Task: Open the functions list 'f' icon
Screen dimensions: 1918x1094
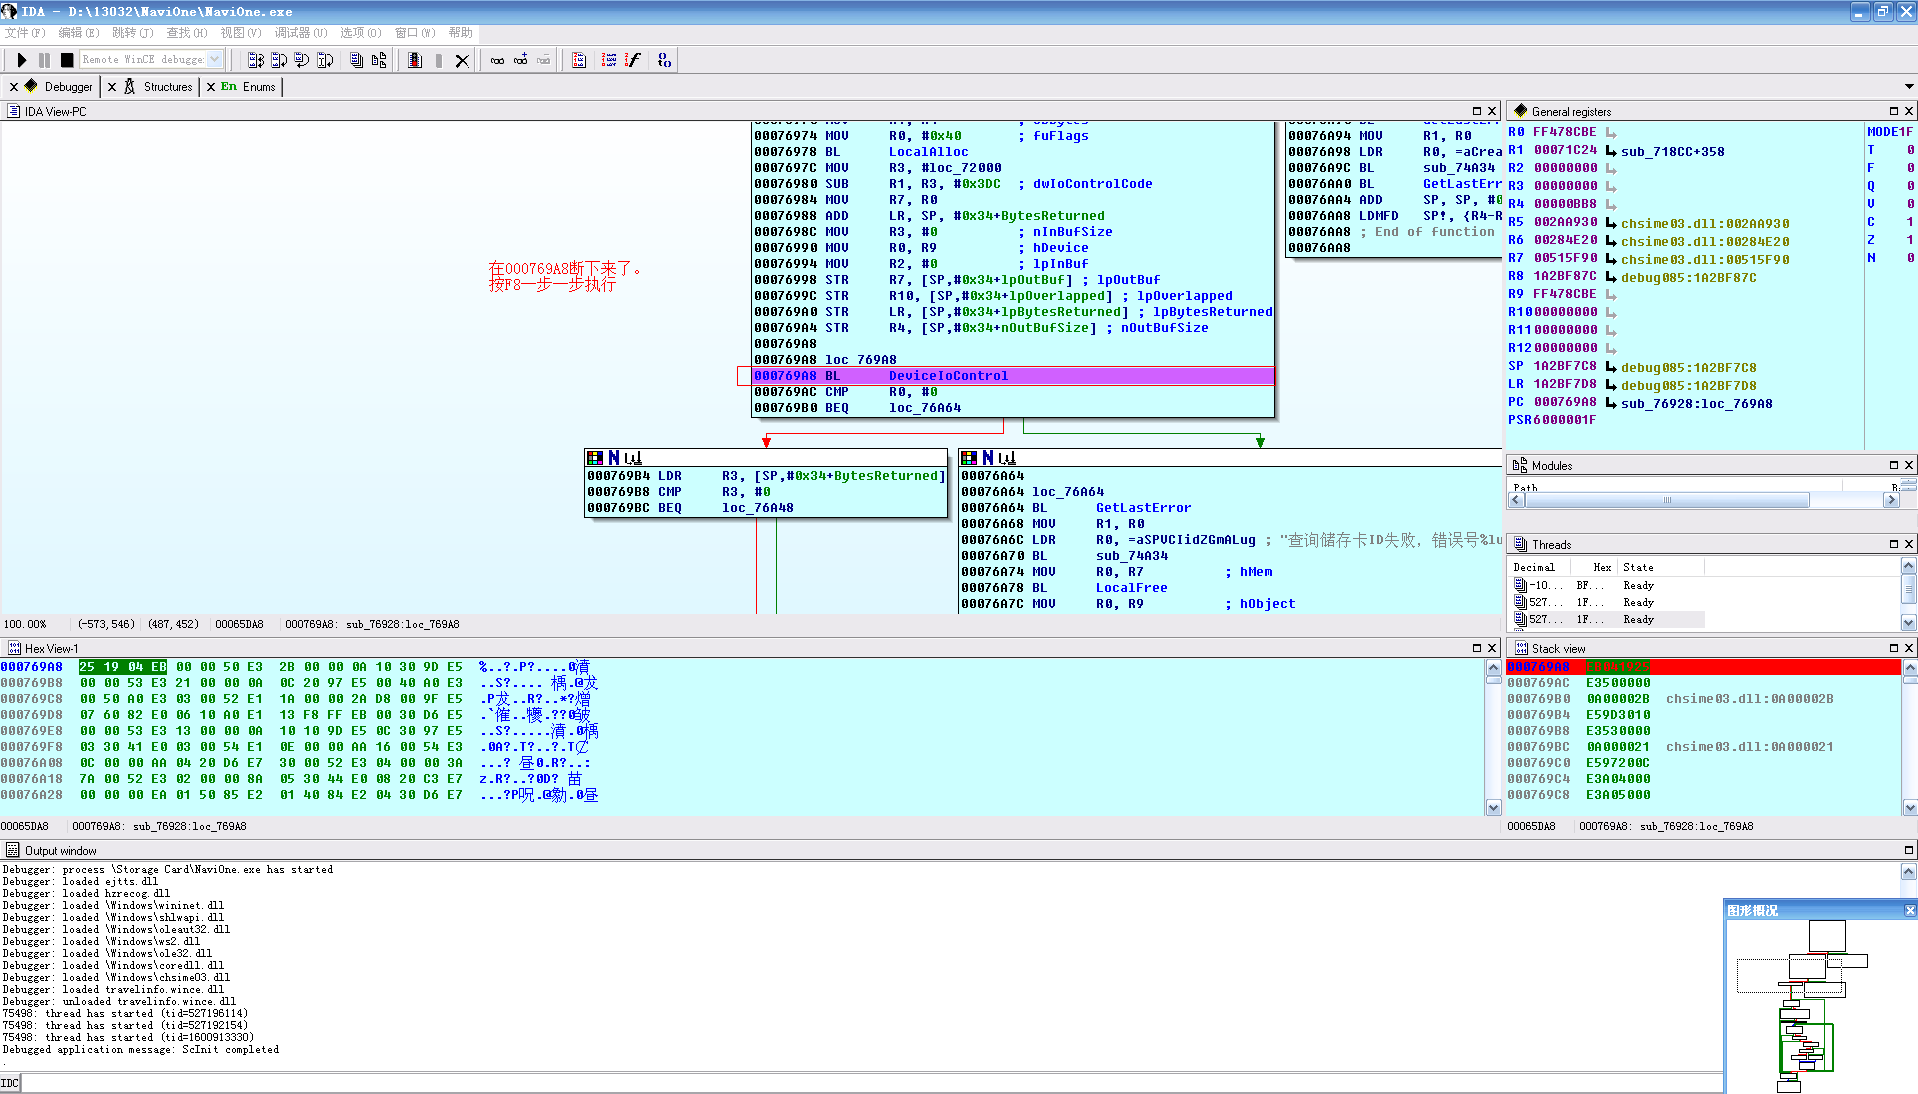Action: 632,60
